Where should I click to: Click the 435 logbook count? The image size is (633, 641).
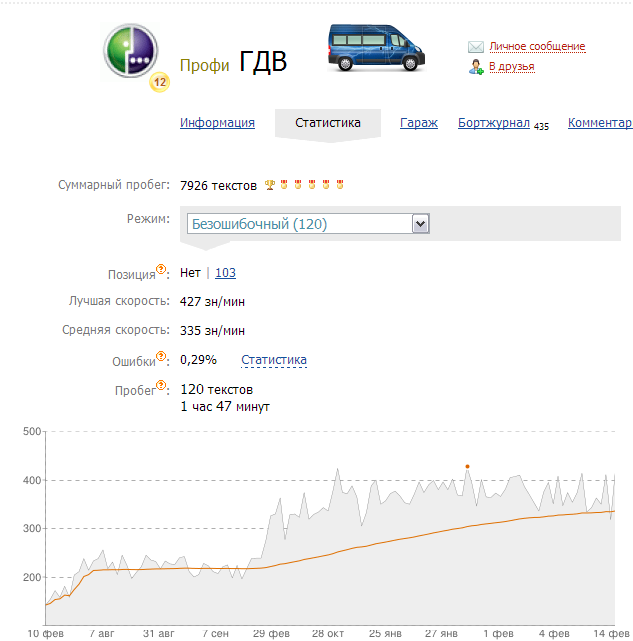coord(541,127)
